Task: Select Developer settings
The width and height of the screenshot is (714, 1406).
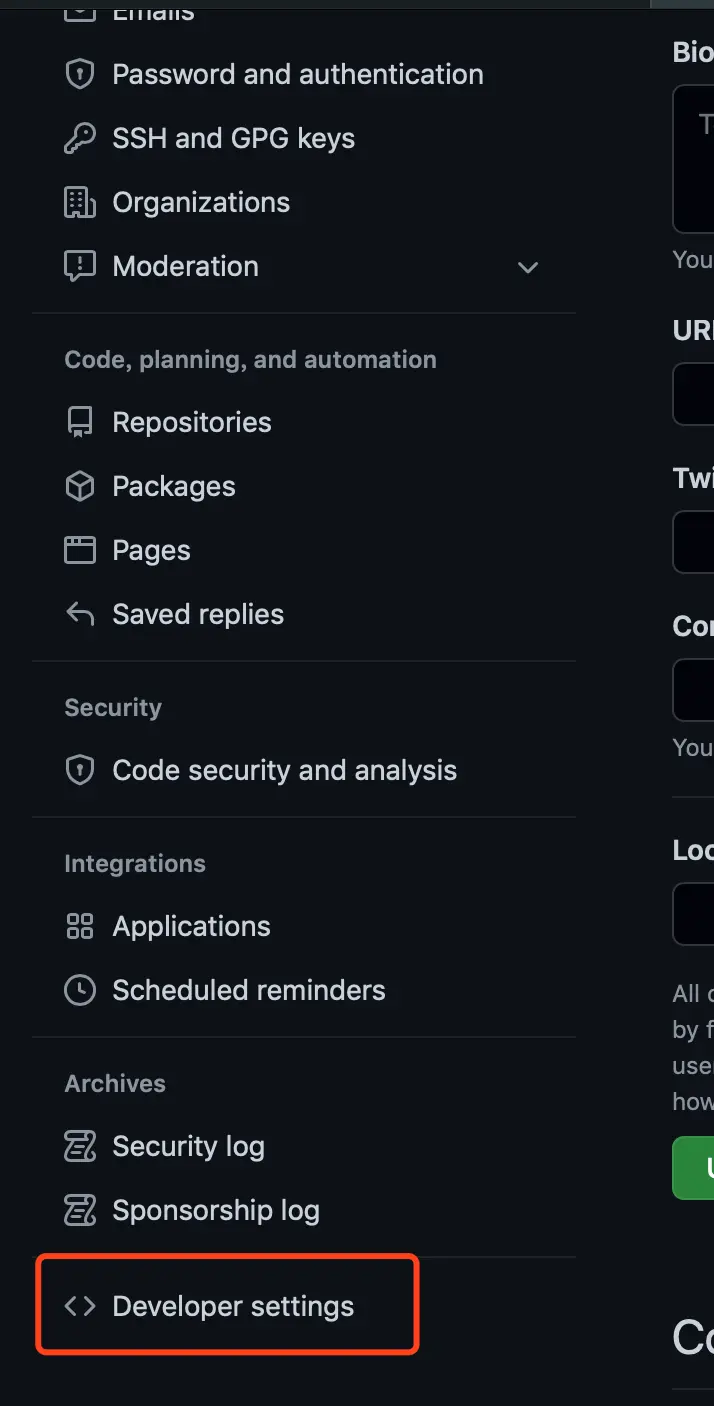Action: [x=233, y=1306]
